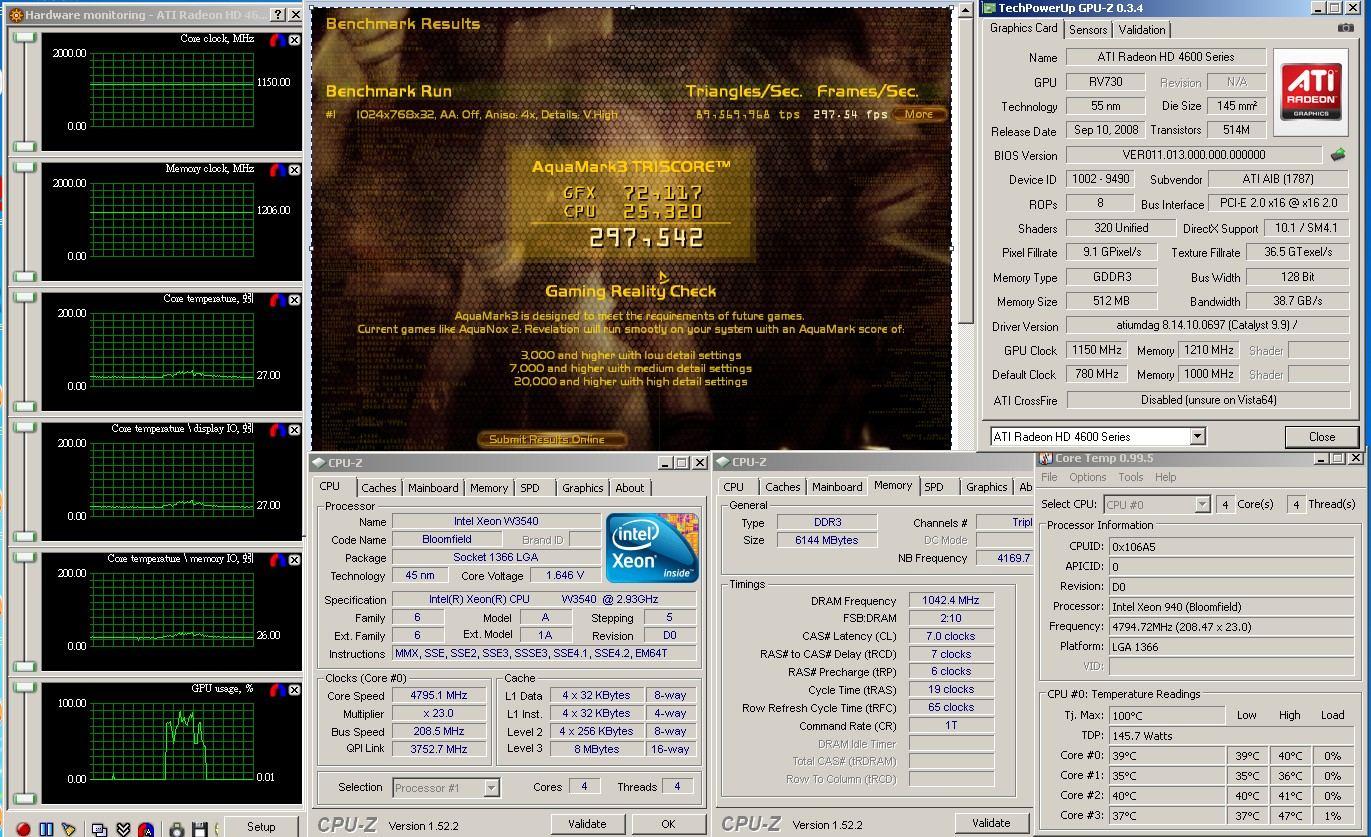
Task: Click the magnet icon on GPU usage graph
Action: pos(277,690)
